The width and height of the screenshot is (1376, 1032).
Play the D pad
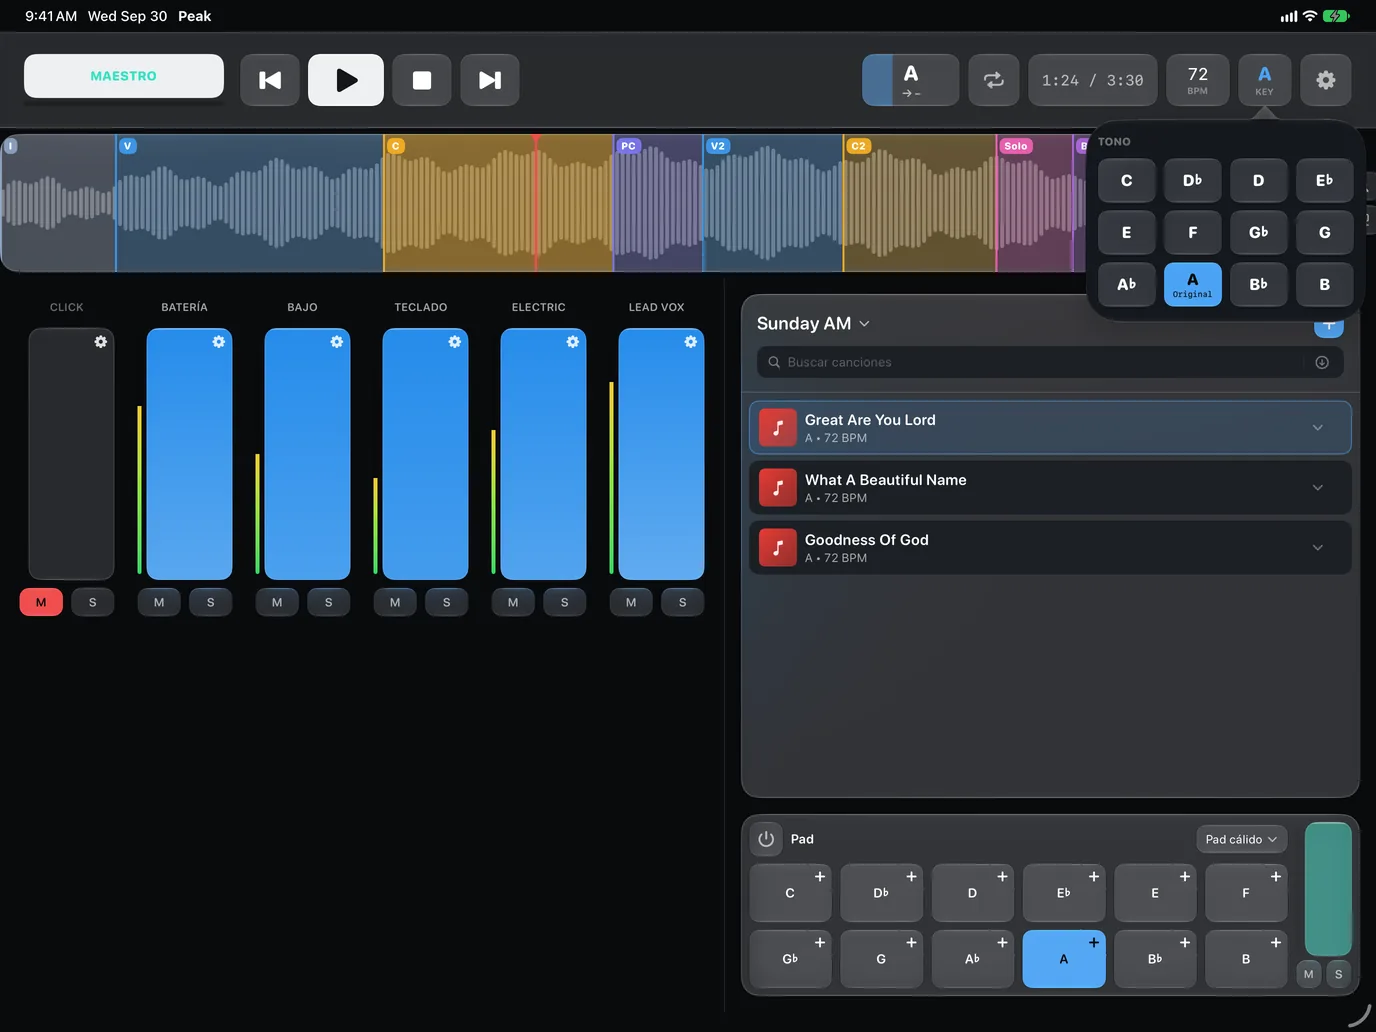[972, 893]
